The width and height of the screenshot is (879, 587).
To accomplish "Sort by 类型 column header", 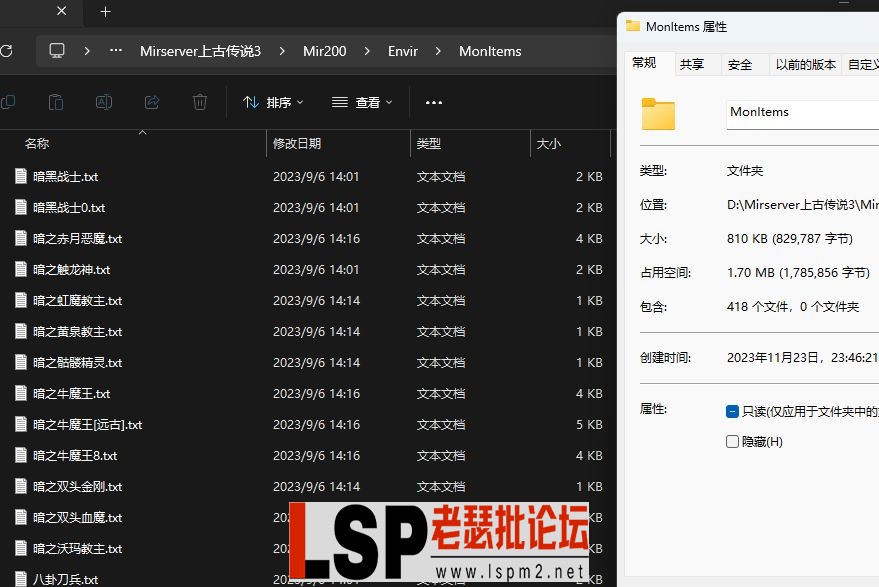I will [x=429, y=144].
